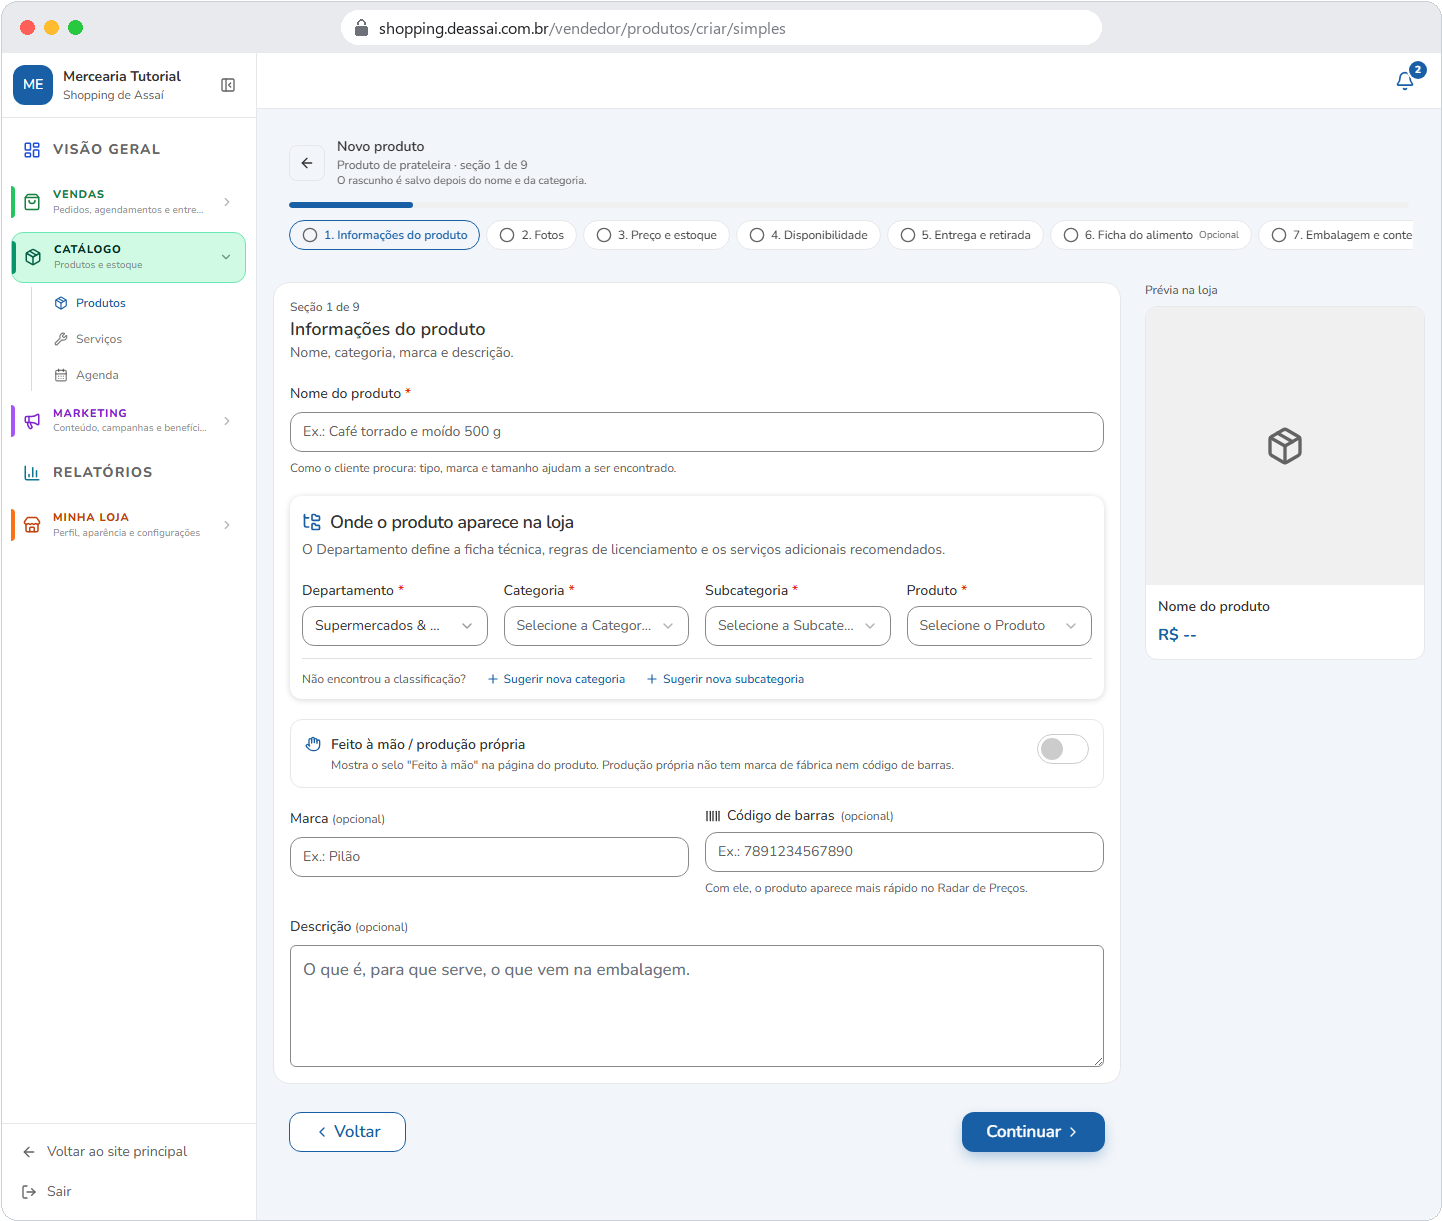The height and width of the screenshot is (1221, 1442).
Task: Collapse the sidebar panel icon
Action: [x=228, y=85]
